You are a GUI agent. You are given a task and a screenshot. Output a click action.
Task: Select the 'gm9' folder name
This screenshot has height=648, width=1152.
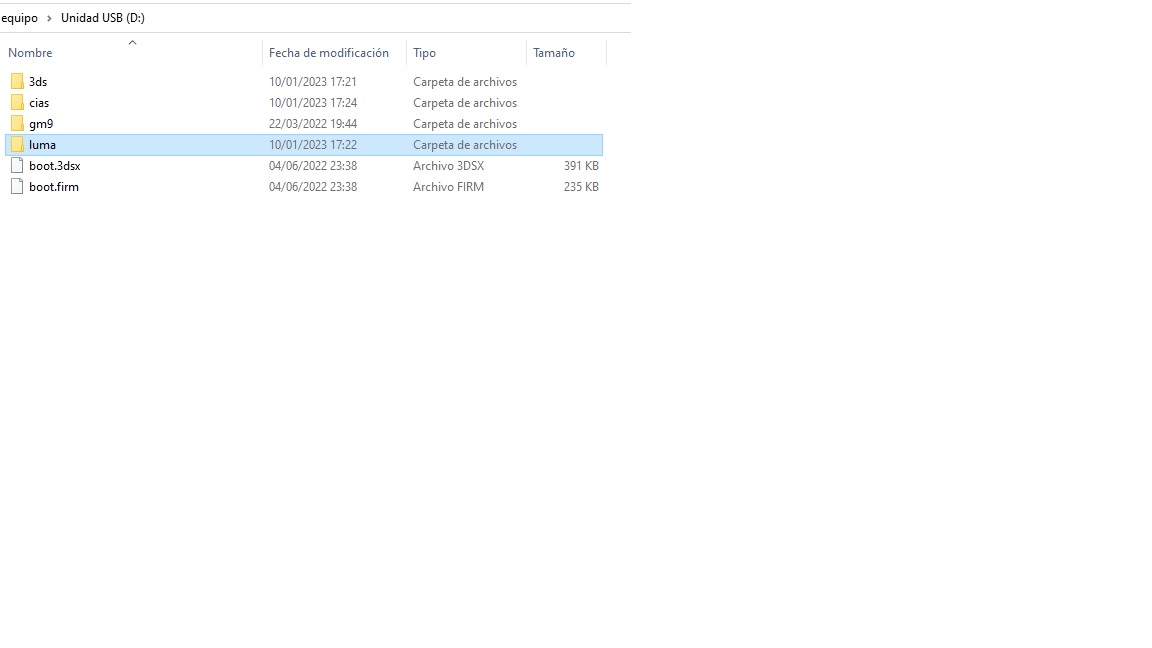point(41,123)
